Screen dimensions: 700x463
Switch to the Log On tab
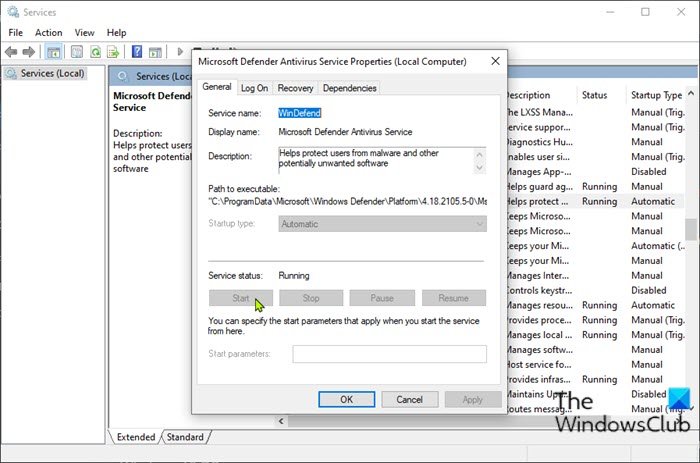click(254, 88)
